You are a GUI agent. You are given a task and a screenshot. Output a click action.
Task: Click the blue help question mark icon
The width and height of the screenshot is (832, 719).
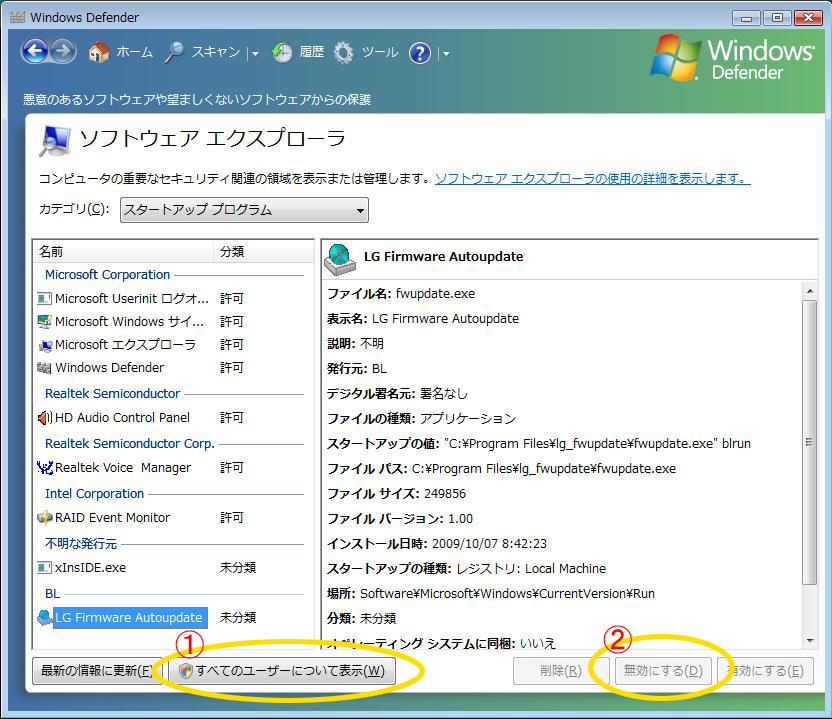[x=420, y=53]
